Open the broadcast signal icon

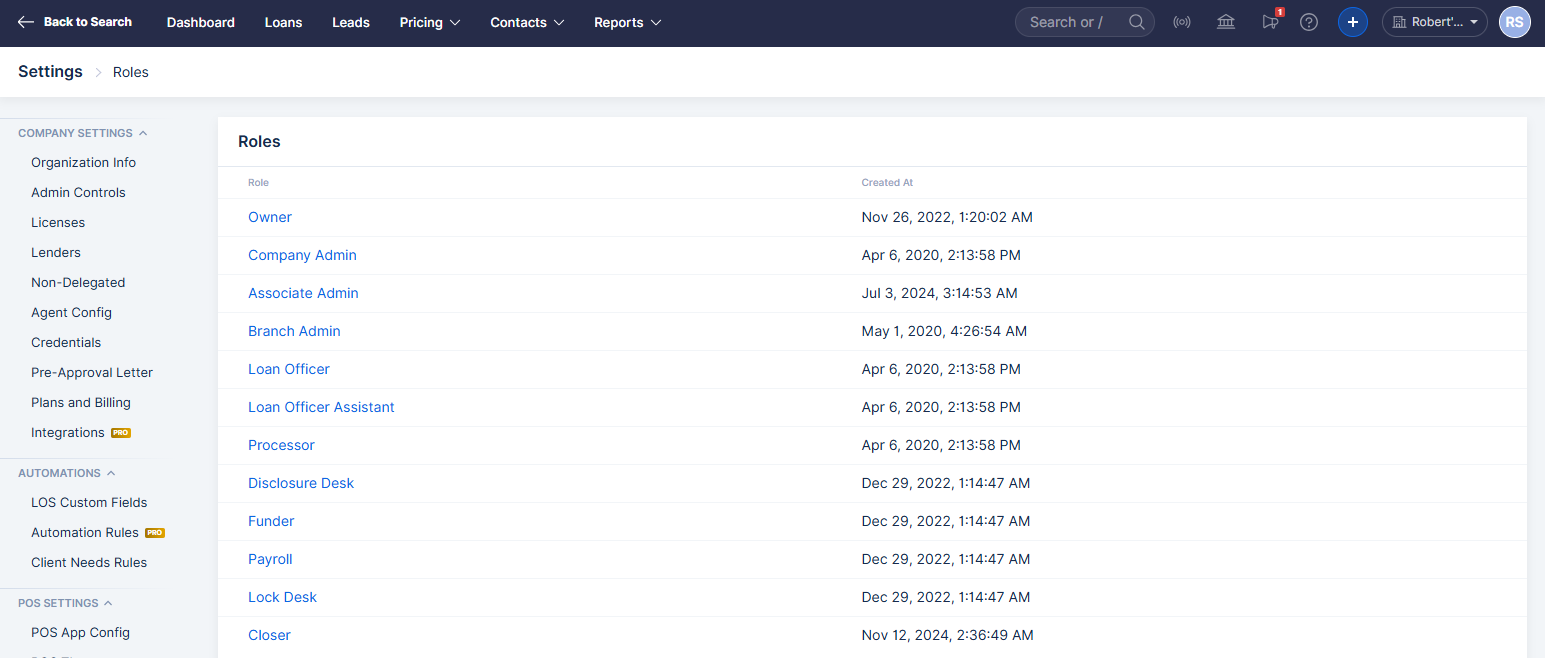point(1182,22)
